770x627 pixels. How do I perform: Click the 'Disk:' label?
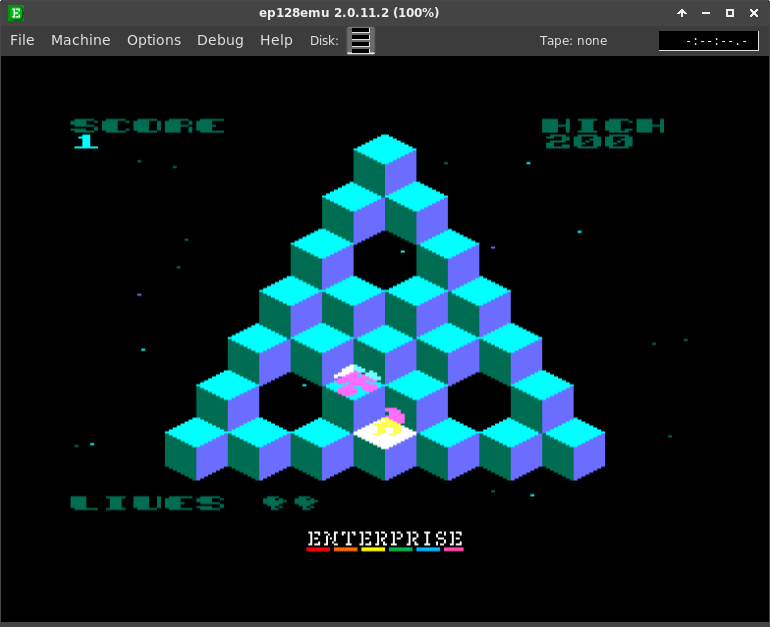pyautogui.click(x=324, y=41)
